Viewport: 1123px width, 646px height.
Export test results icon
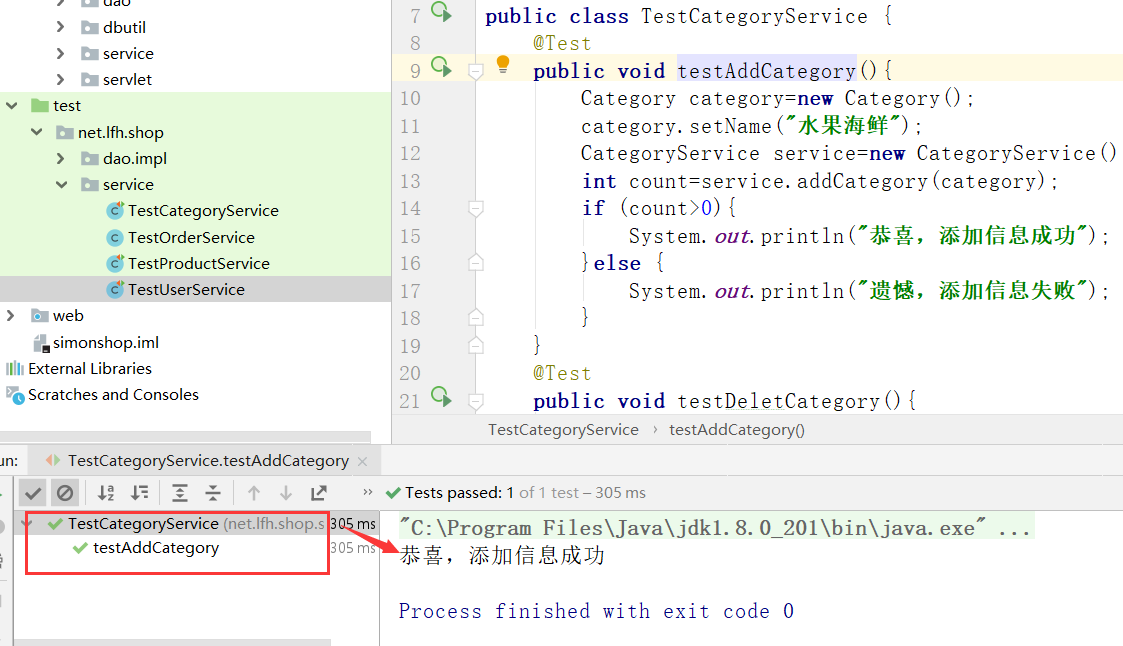(x=319, y=493)
